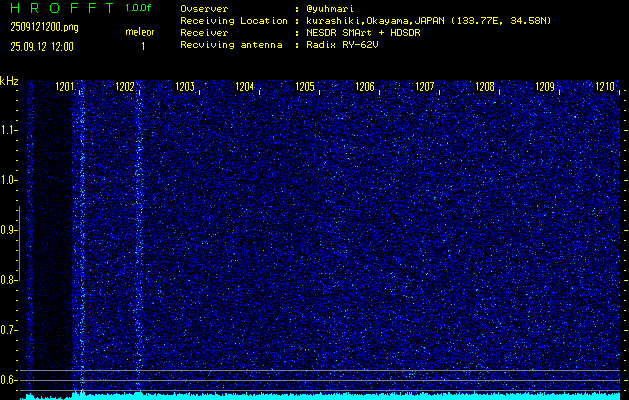Click the bright meteor echo streak after 1201
This screenshot has width=629, height=400.
[x=82, y=237]
